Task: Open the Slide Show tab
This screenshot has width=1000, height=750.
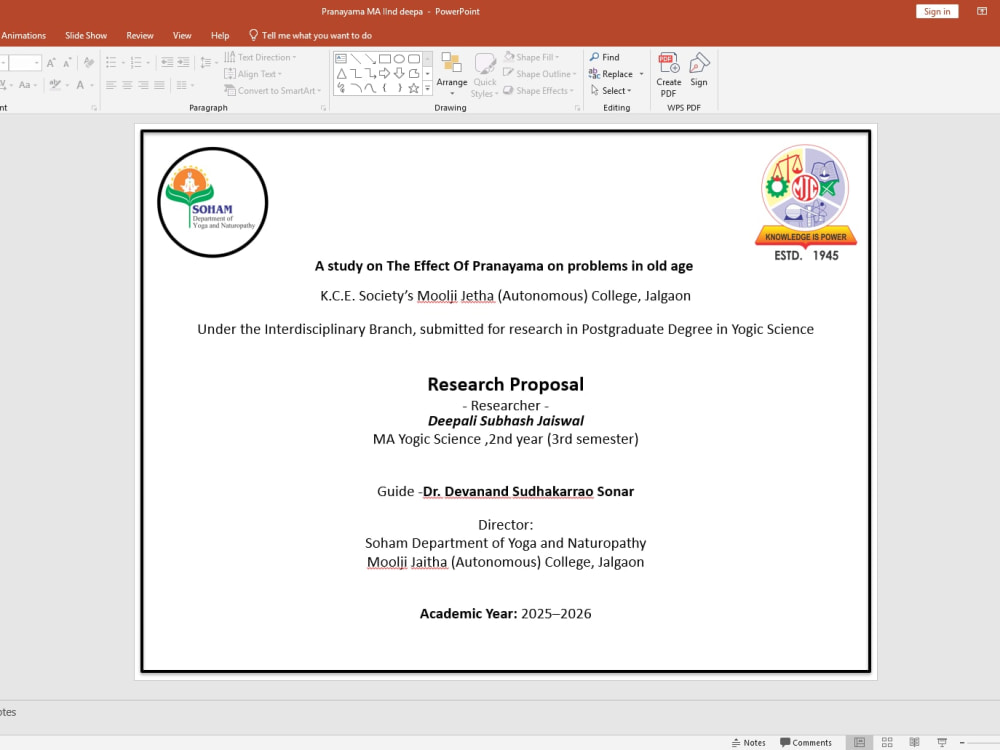Action: point(86,36)
